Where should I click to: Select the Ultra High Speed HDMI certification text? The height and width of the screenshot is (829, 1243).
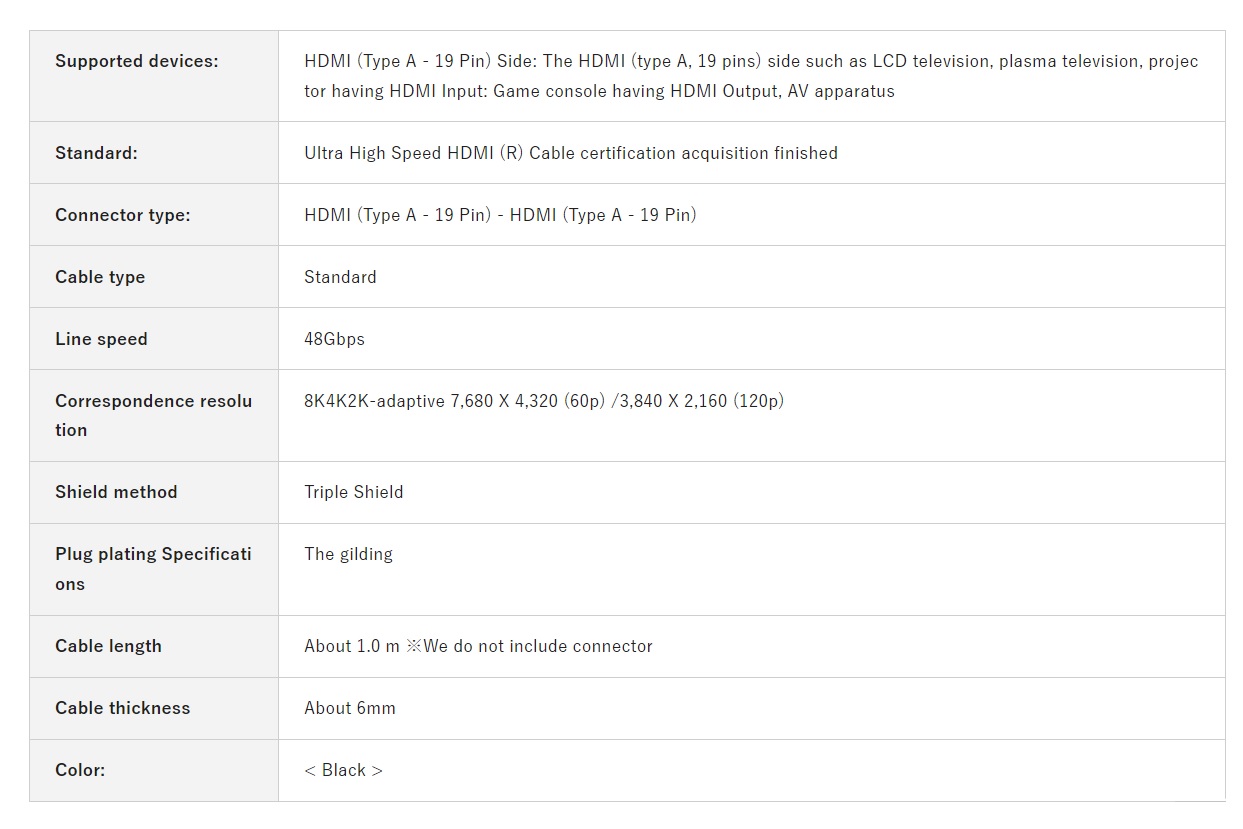pos(571,153)
